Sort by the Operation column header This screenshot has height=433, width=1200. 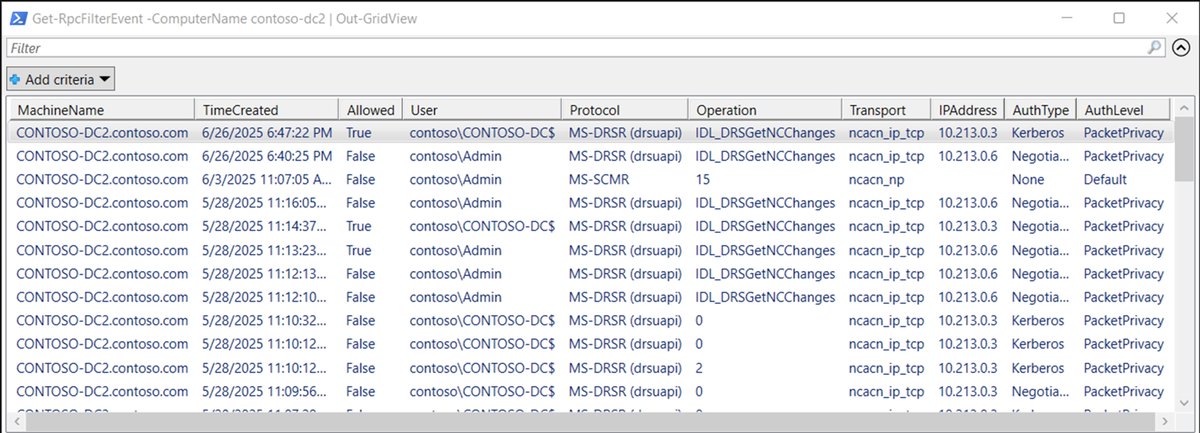point(765,110)
